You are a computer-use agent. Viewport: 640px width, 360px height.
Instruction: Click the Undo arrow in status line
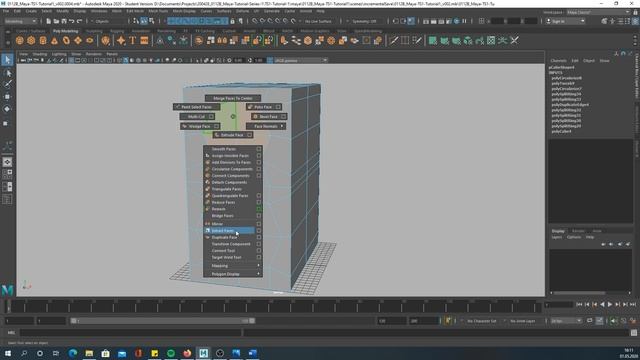click(x=72, y=21)
